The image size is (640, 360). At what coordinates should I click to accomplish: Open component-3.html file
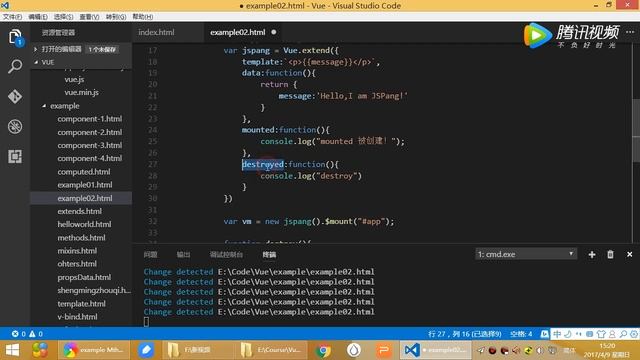[x=89, y=145]
